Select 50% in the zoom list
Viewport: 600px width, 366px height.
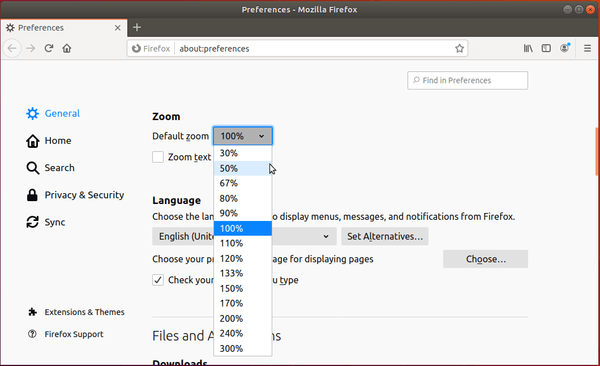point(243,168)
